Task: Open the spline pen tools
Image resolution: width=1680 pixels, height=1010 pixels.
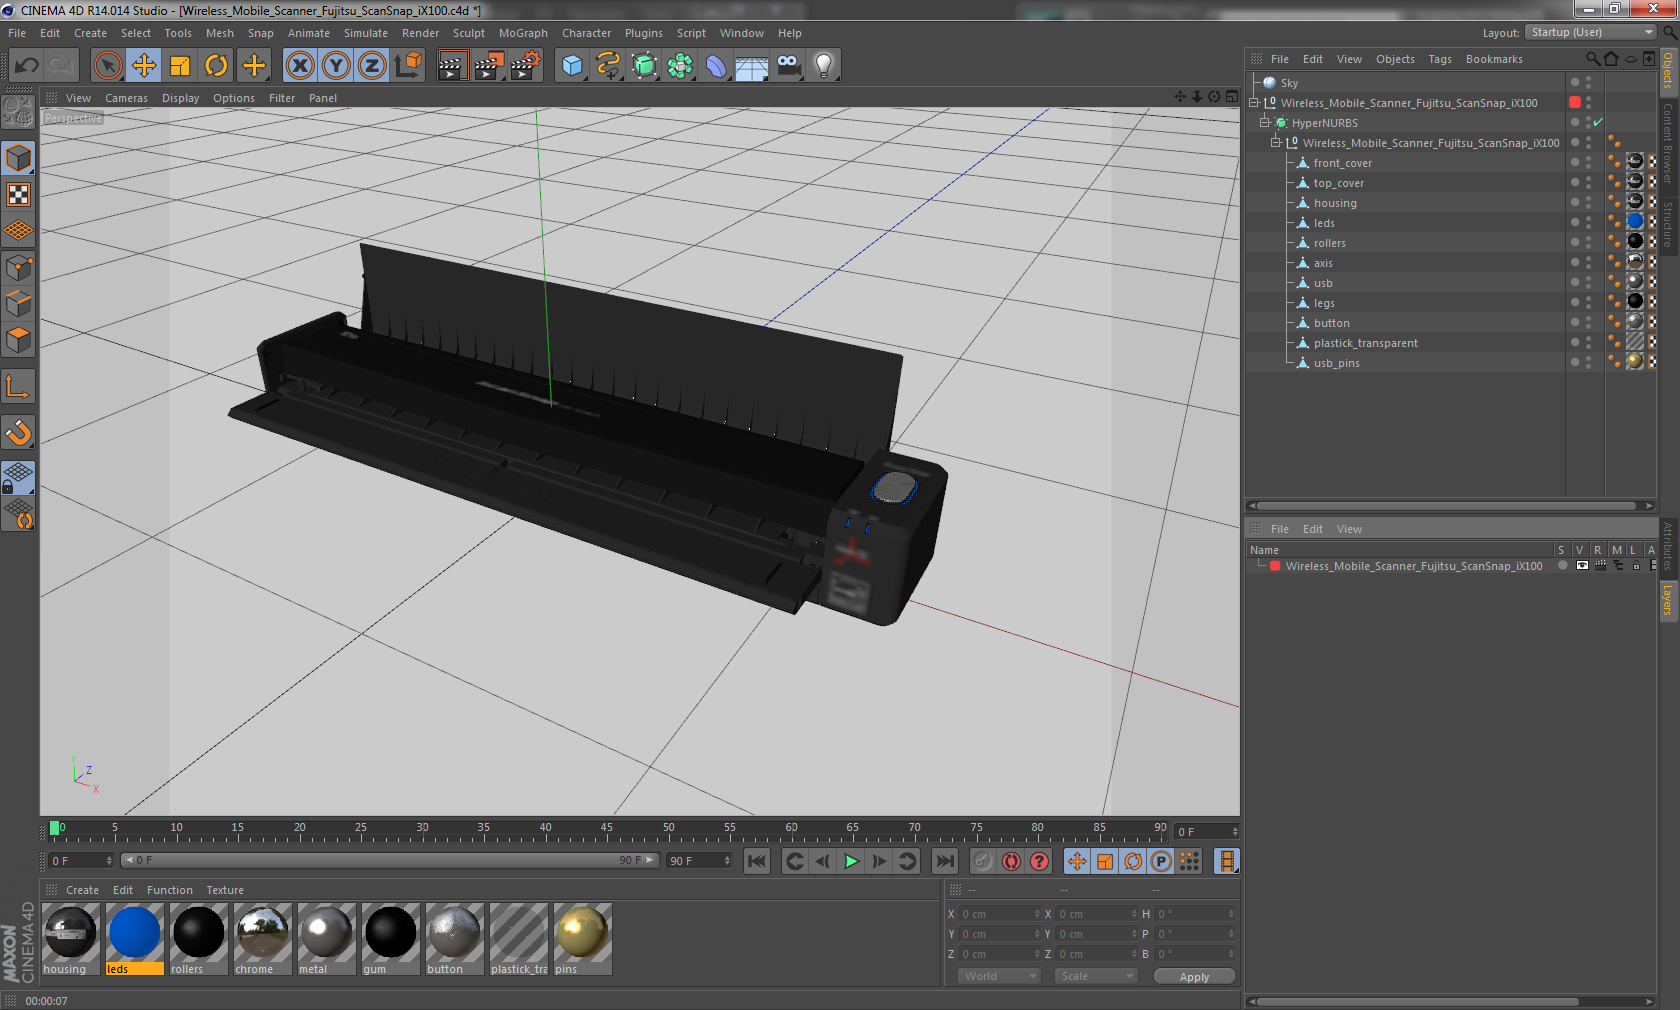Action: coord(608,66)
